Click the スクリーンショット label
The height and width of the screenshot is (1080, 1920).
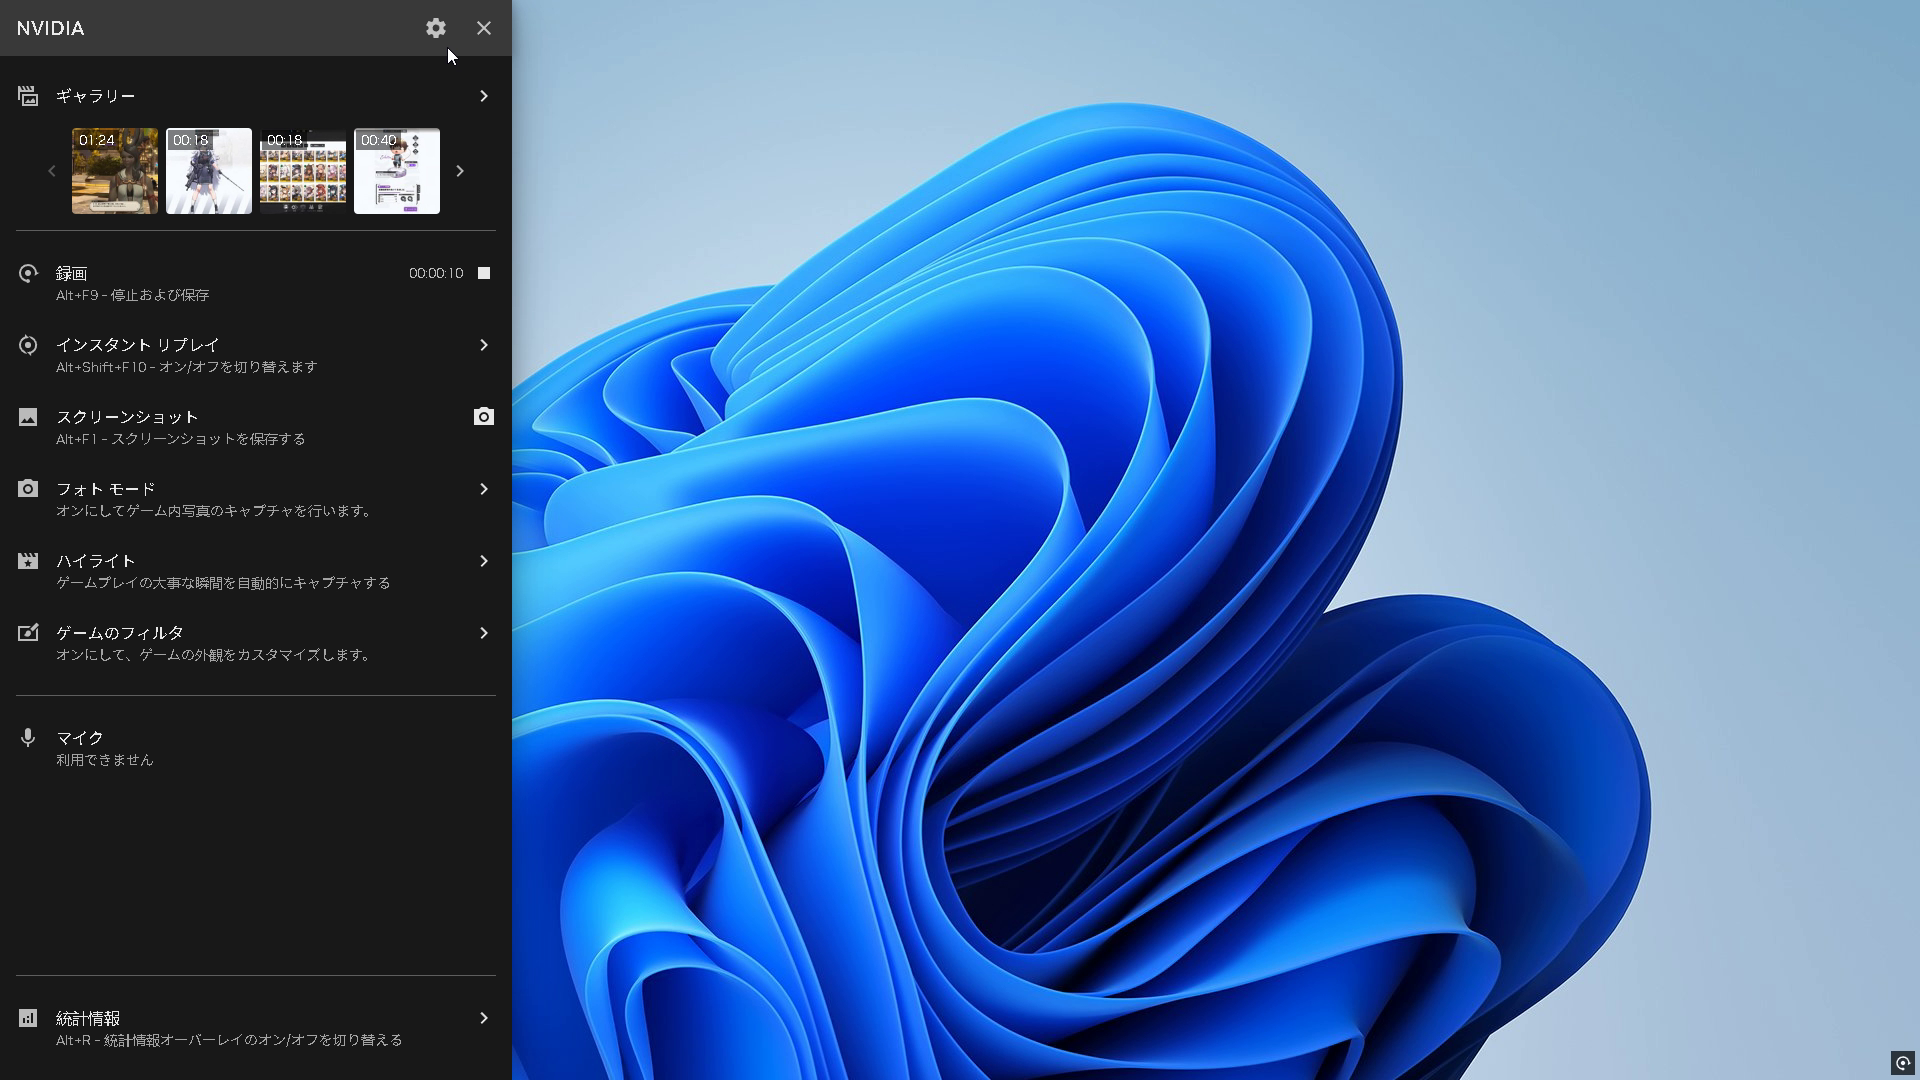[x=127, y=417]
